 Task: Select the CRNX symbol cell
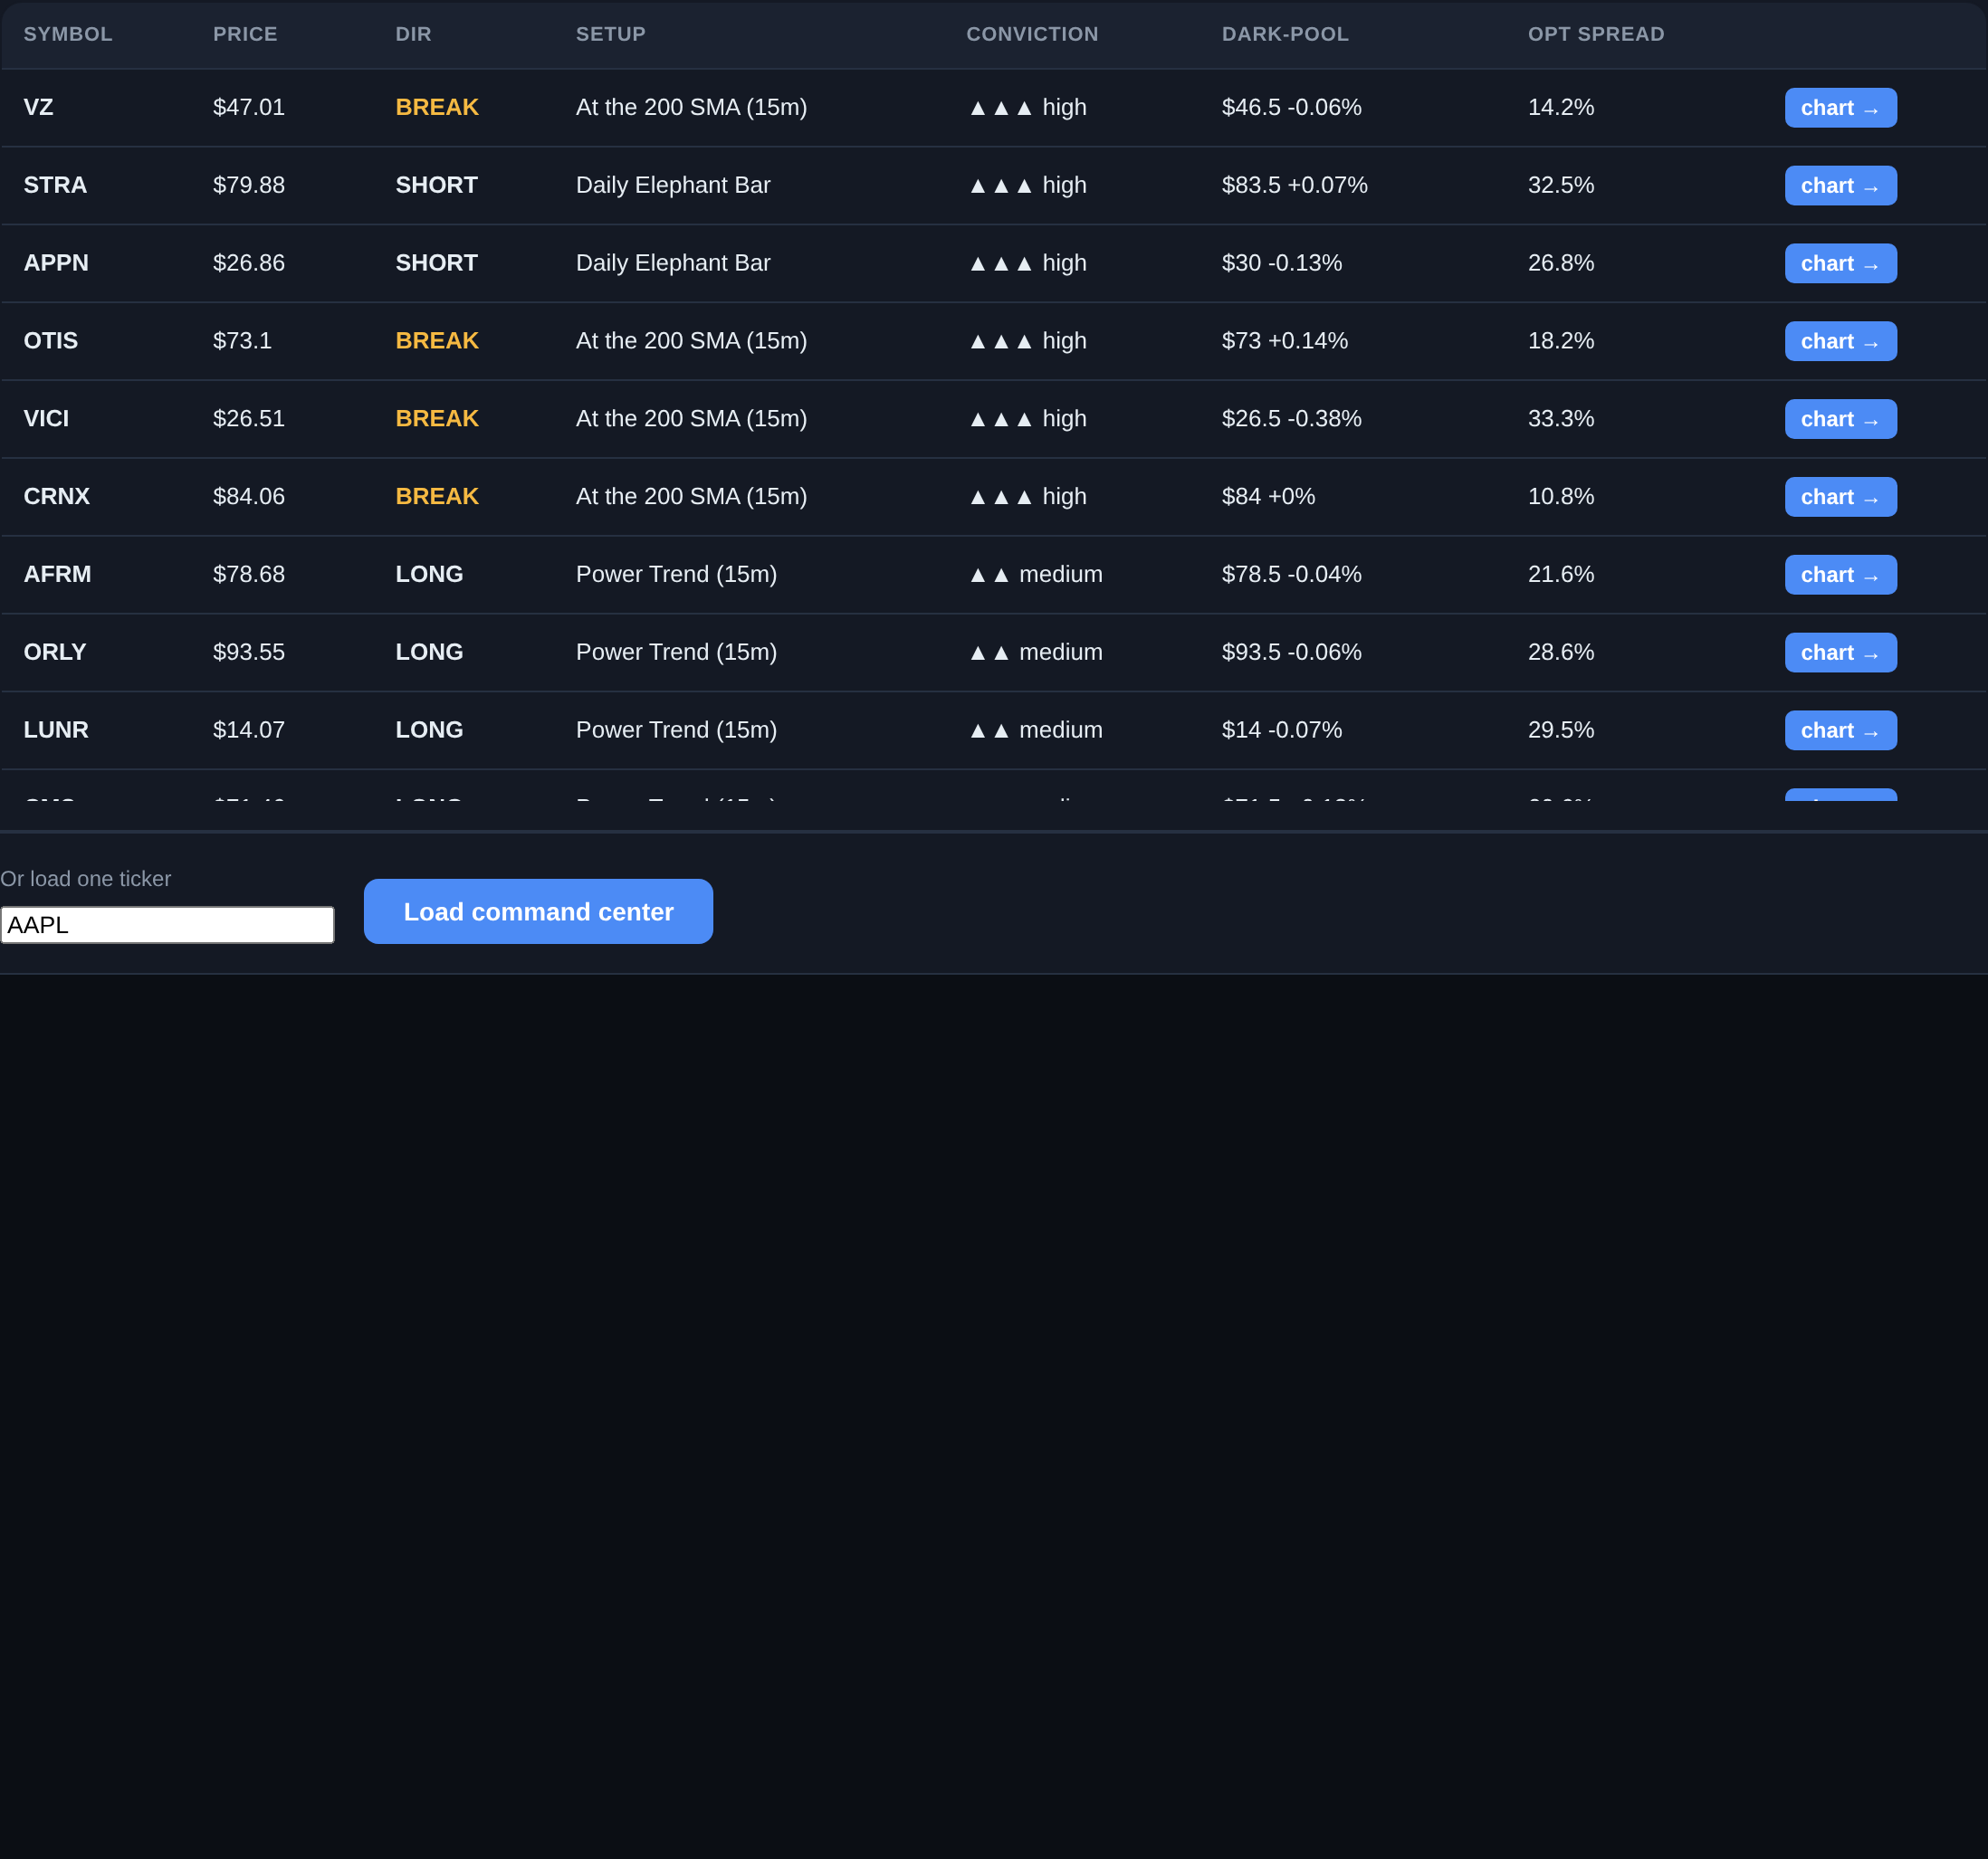pyautogui.click(x=57, y=497)
